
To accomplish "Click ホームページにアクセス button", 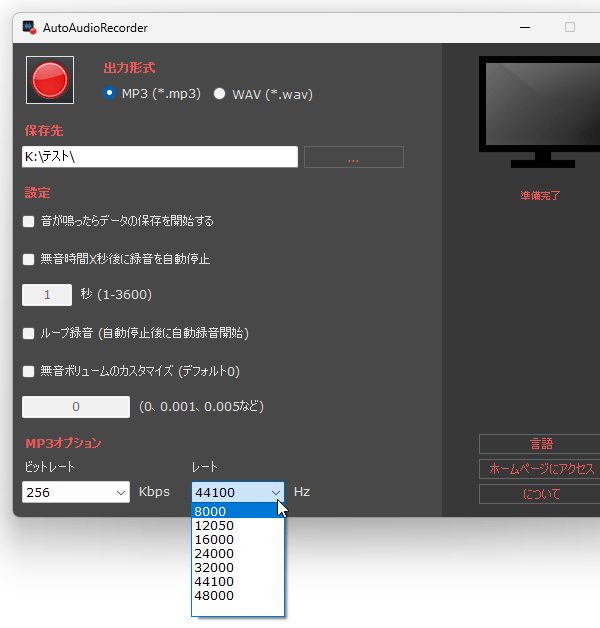I will coord(541,469).
